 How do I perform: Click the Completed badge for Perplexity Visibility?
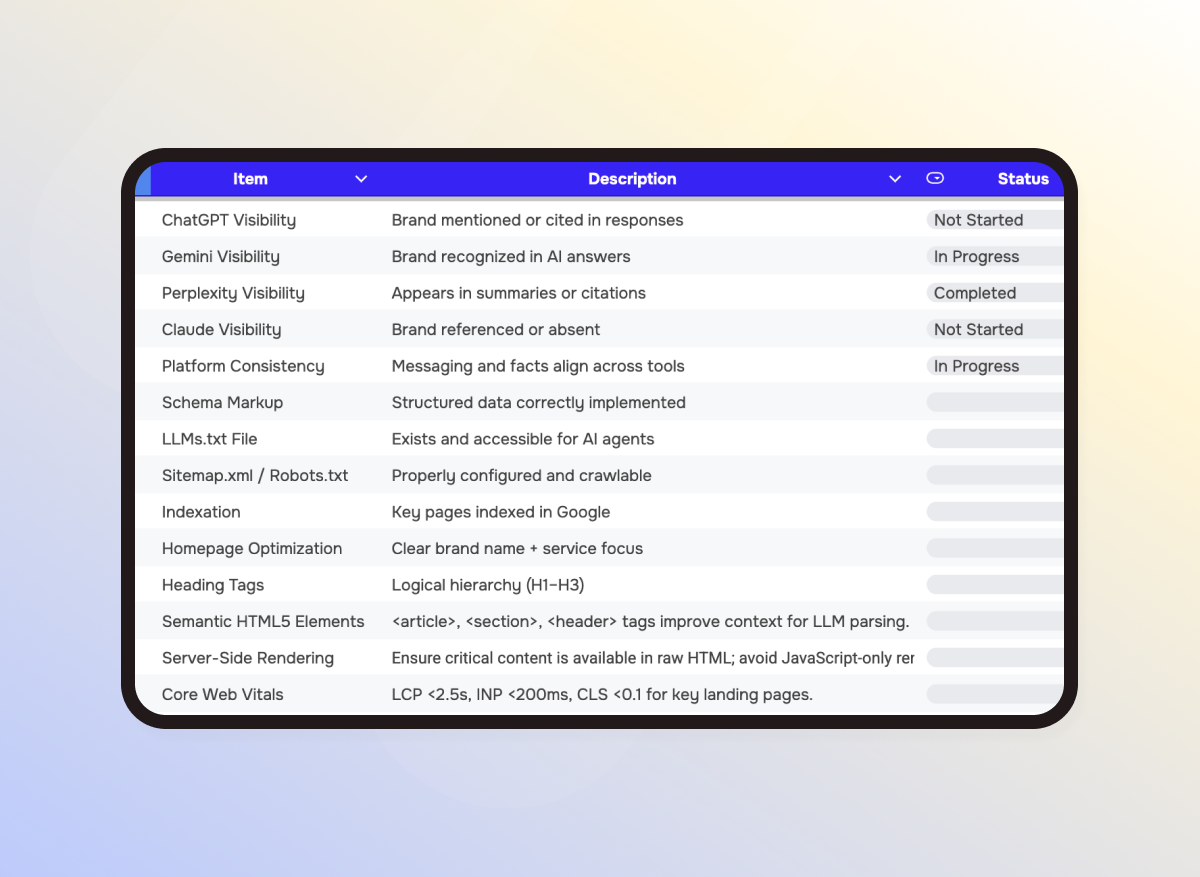974,292
